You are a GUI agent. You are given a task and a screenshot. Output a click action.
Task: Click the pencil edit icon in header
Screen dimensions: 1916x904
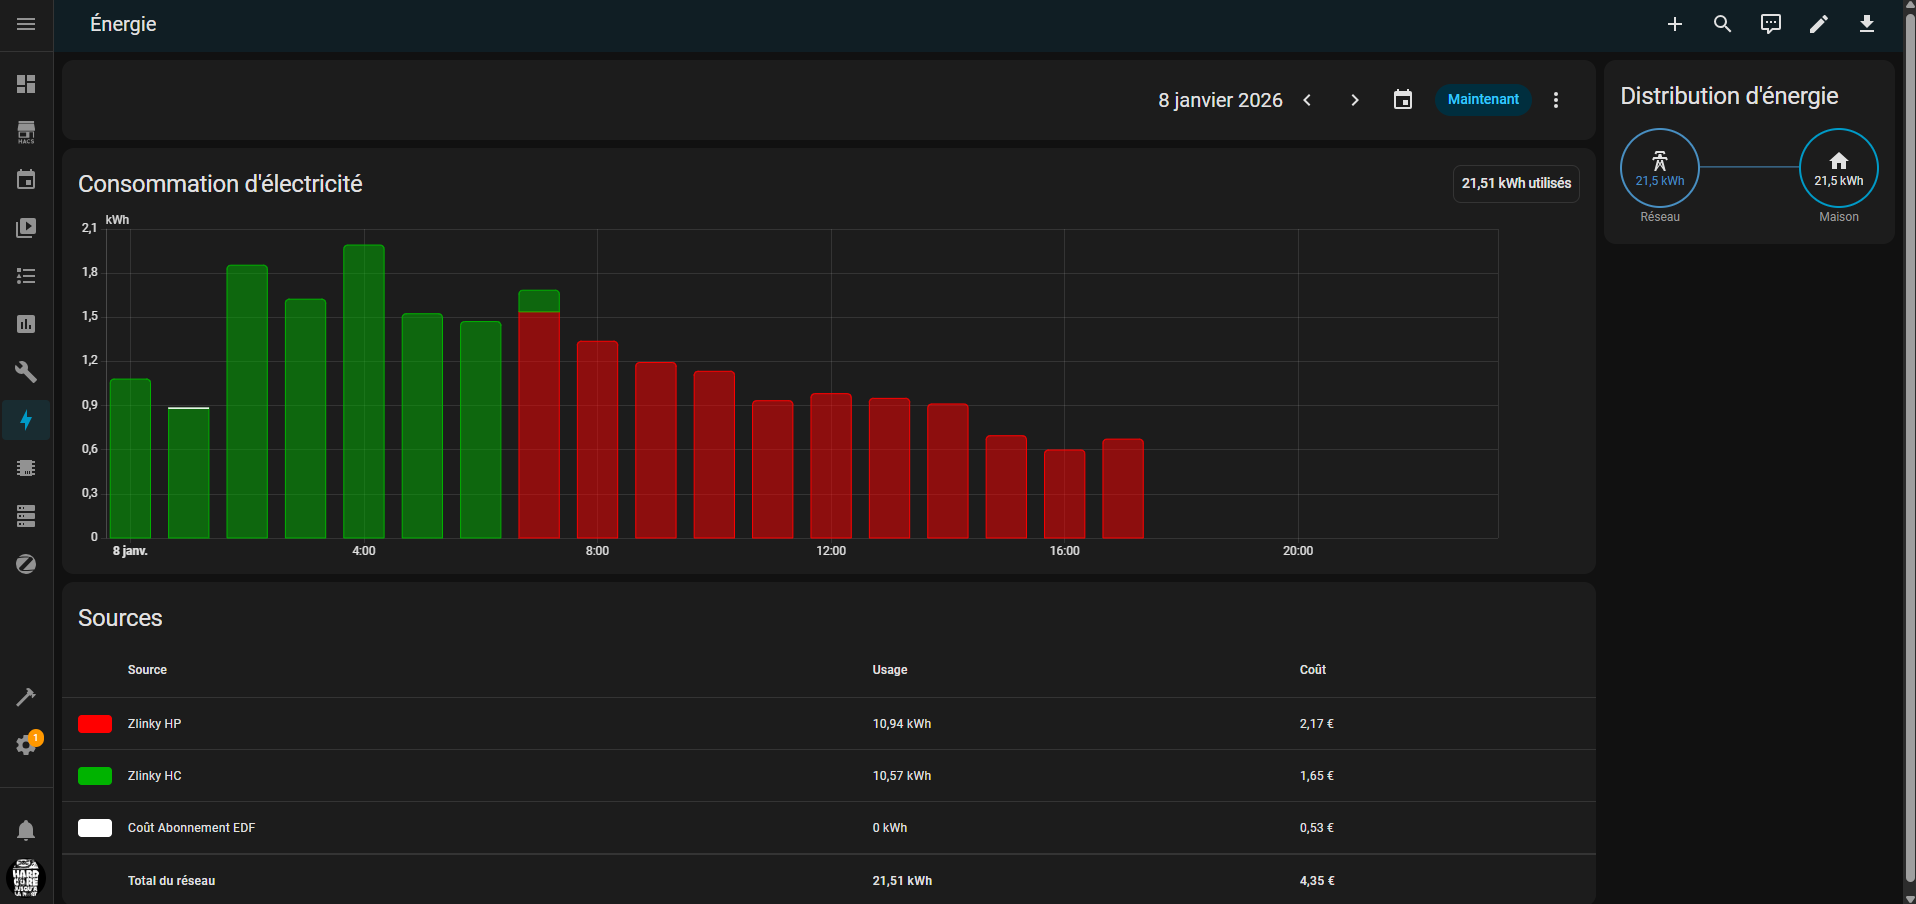pos(1818,24)
